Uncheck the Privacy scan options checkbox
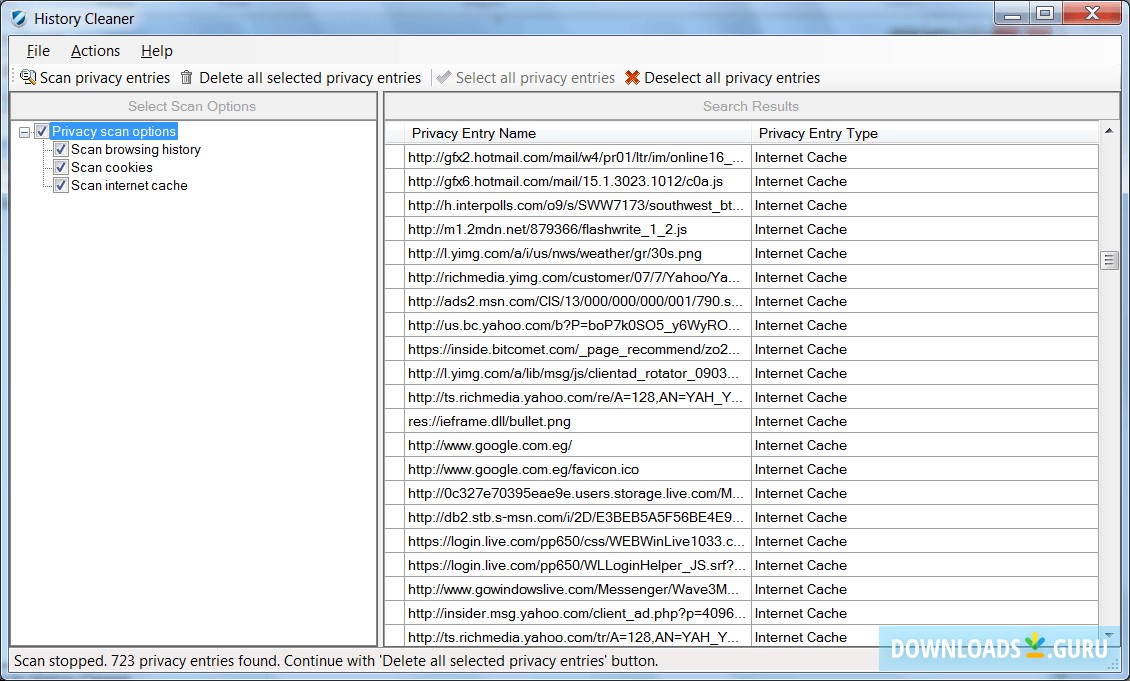1130x681 pixels. (x=41, y=130)
